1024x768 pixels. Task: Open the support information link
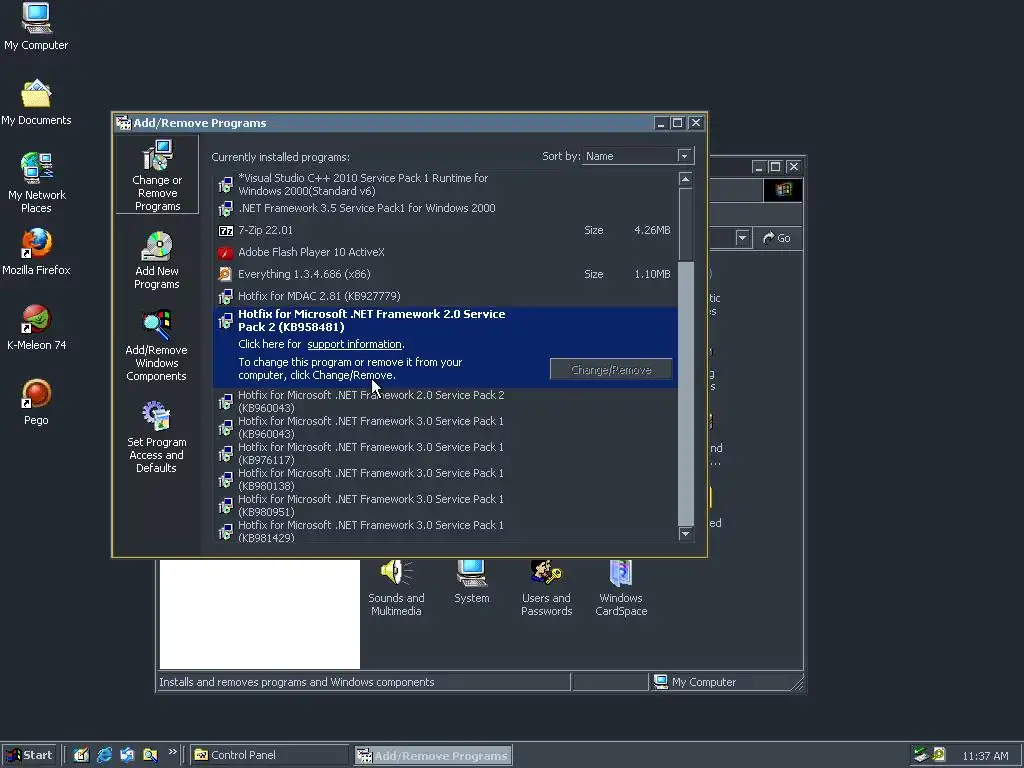355,344
